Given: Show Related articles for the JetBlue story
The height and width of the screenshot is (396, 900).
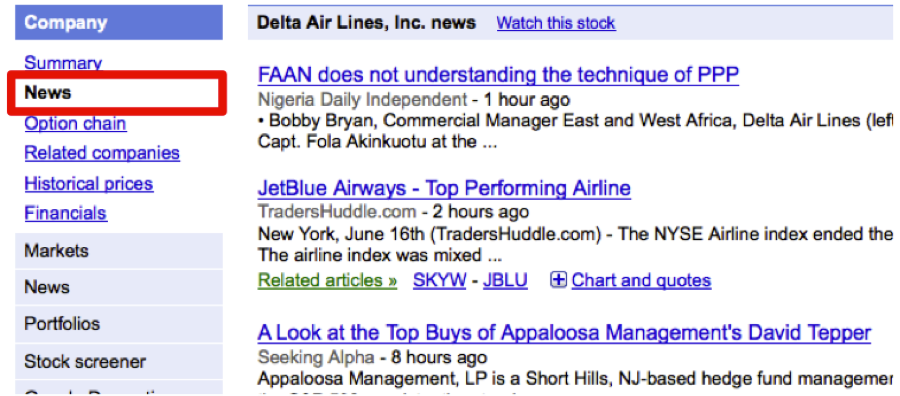Looking at the screenshot, I should coord(327,280).
